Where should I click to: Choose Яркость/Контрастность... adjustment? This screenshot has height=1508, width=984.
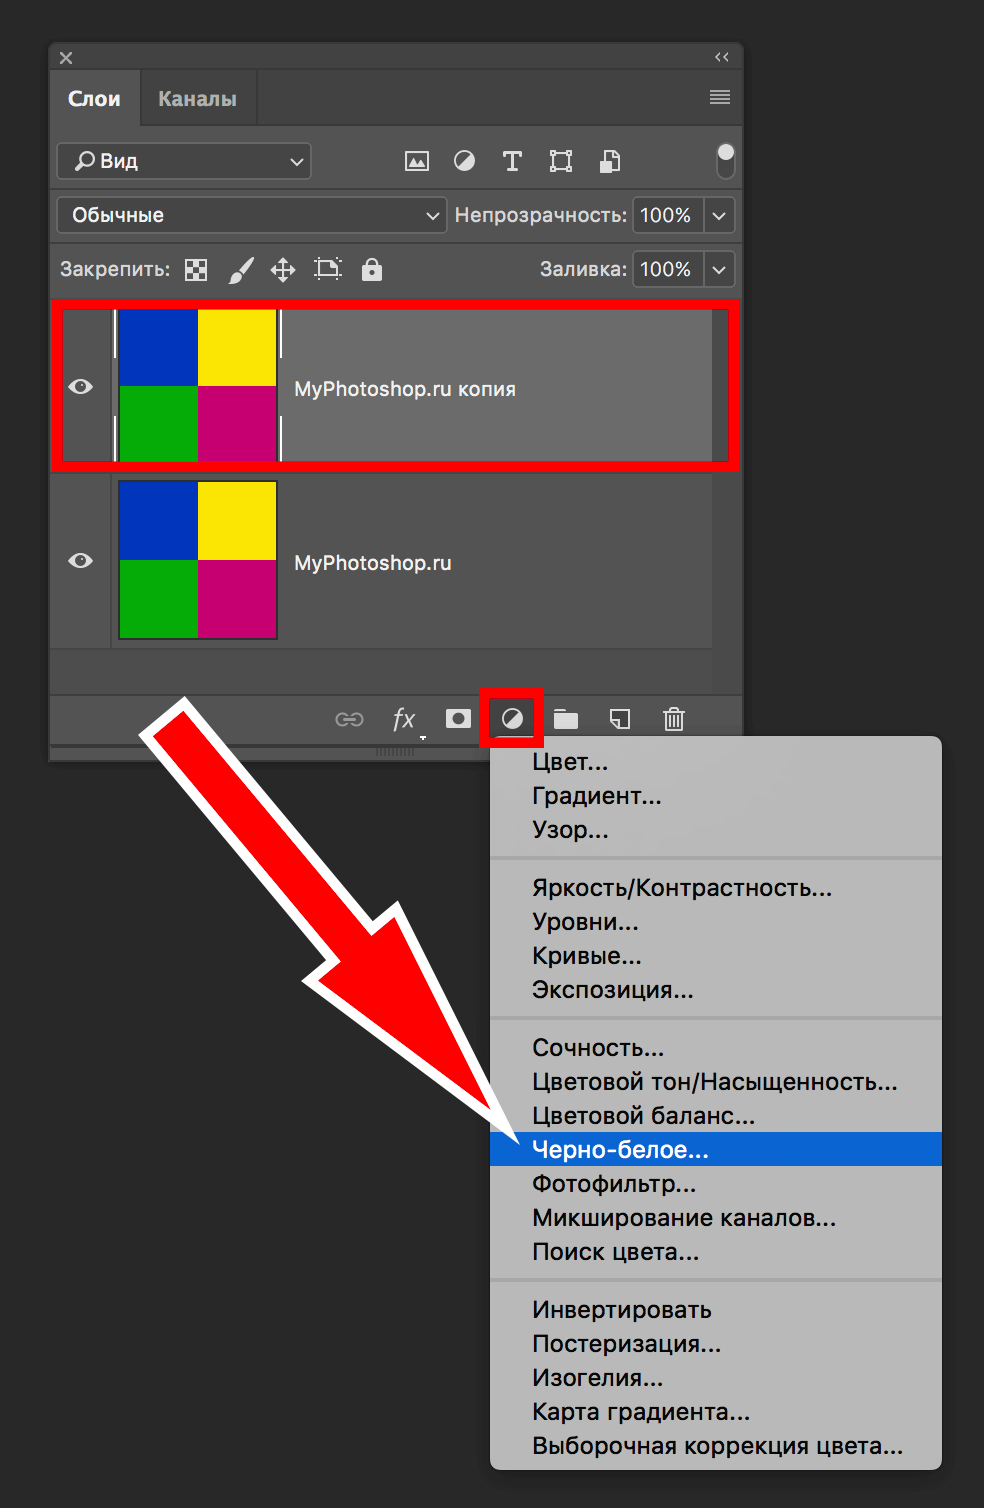[x=716, y=888]
